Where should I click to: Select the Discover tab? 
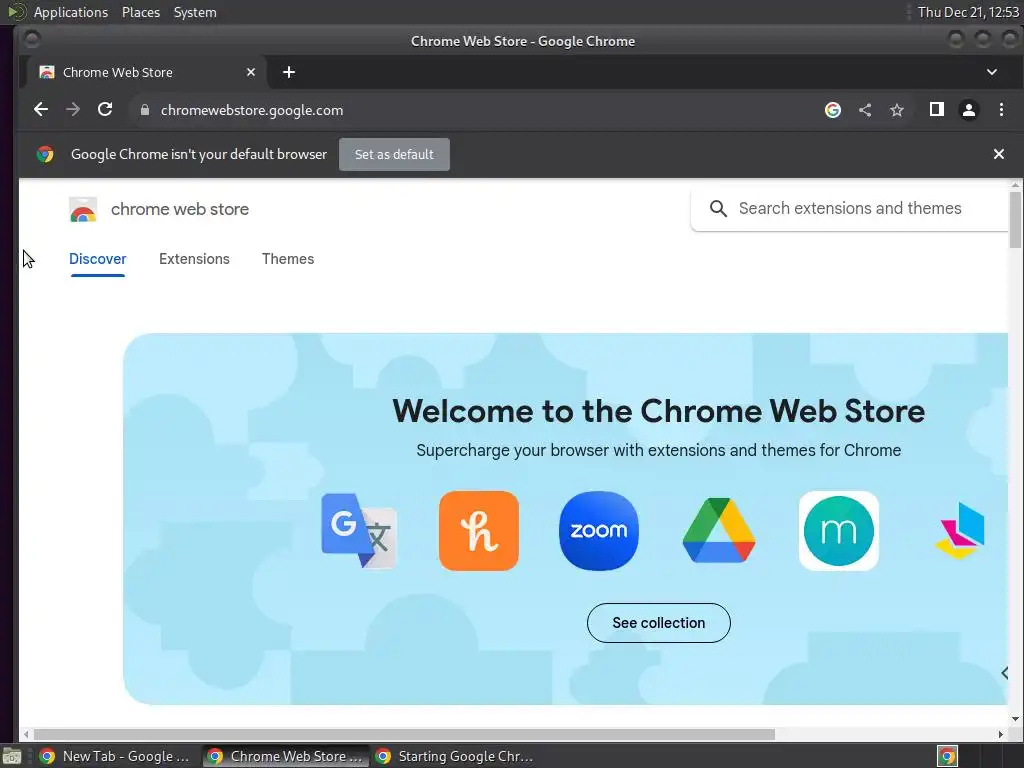coord(97,259)
